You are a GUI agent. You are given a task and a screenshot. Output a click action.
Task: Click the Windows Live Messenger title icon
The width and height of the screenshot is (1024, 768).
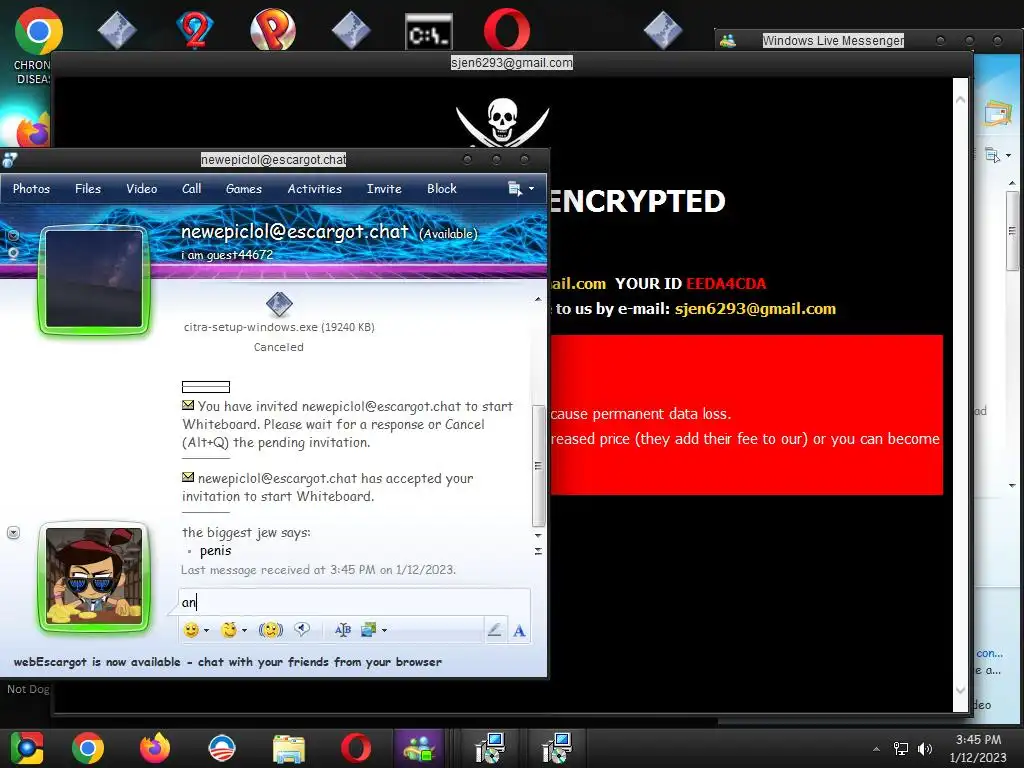click(x=728, y=40)
